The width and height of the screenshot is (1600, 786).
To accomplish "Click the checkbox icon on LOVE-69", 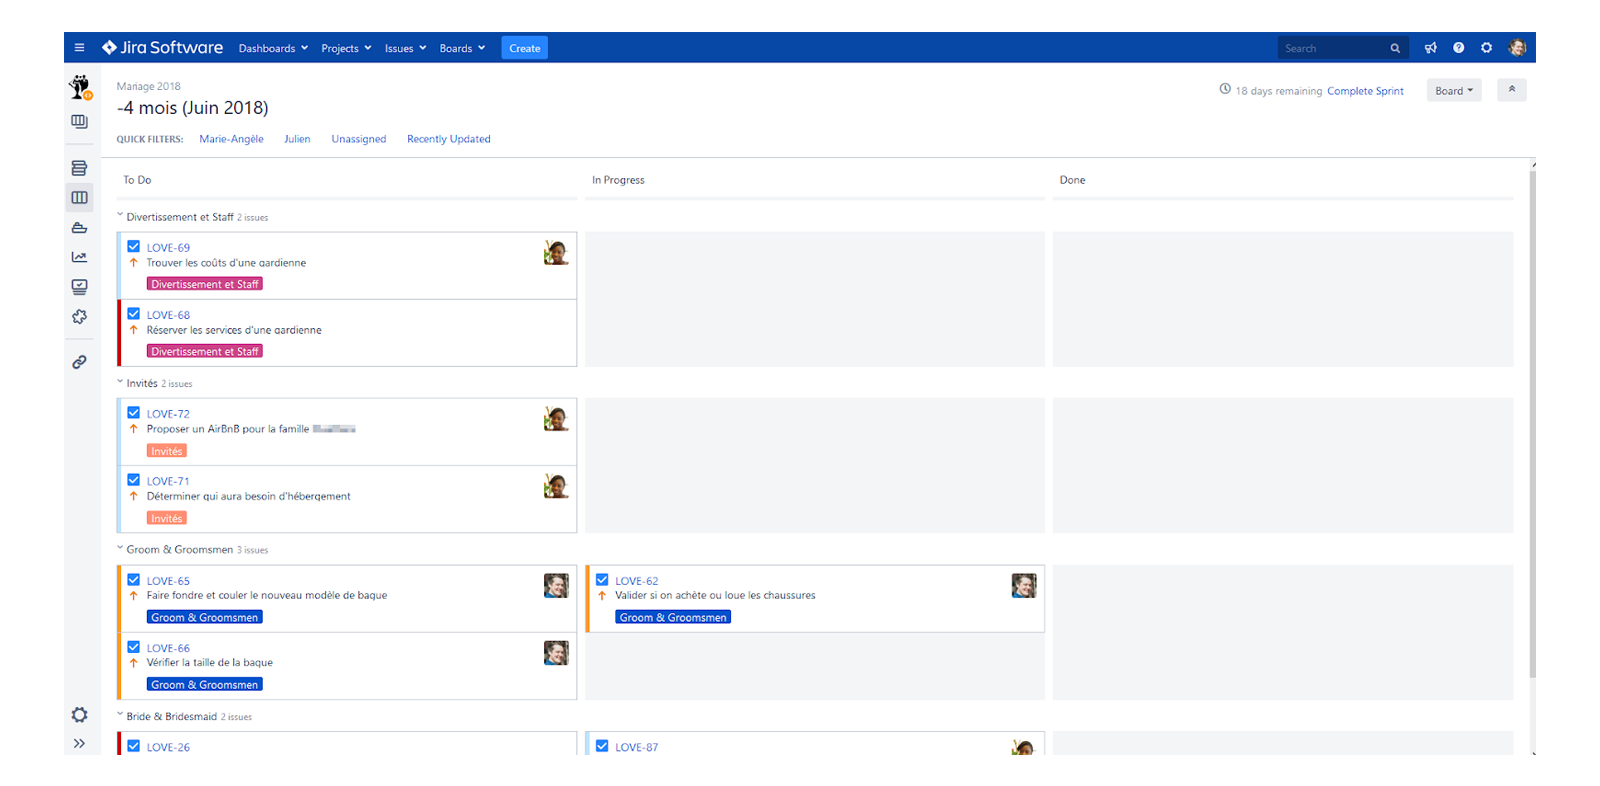I will [x=133, y=246].
